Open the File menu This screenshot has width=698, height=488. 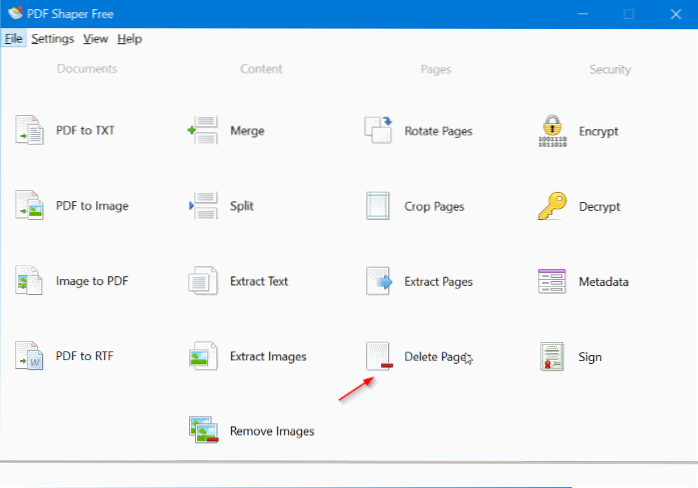tap(13, 39)
